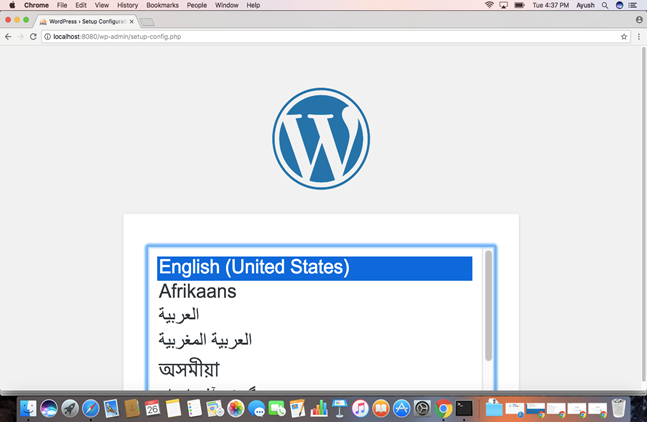Bookmark this page with the star icon
The width and height of the screenshot is (647, 422).
[624, 37]
